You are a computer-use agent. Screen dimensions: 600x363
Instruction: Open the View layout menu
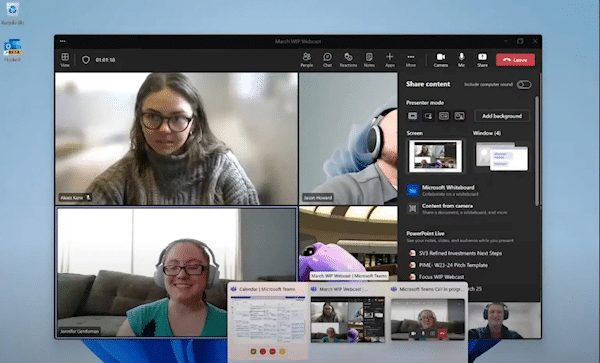pyautogui.click(x=65, y=60)
